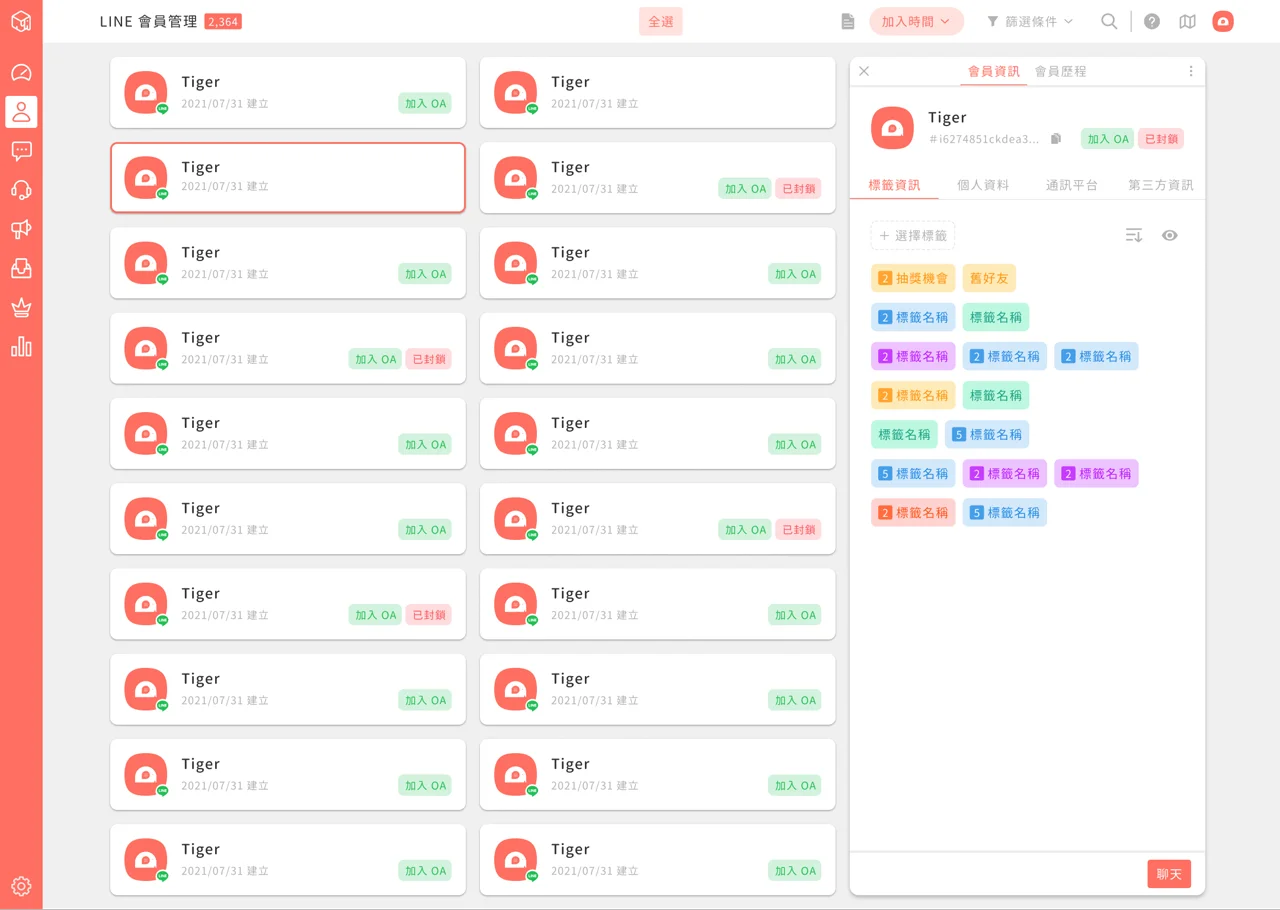The width and height of the screenshot is (1280, 910).
Task: Toggle tag visibility with the eye icon
Action: coord(1169,235)
